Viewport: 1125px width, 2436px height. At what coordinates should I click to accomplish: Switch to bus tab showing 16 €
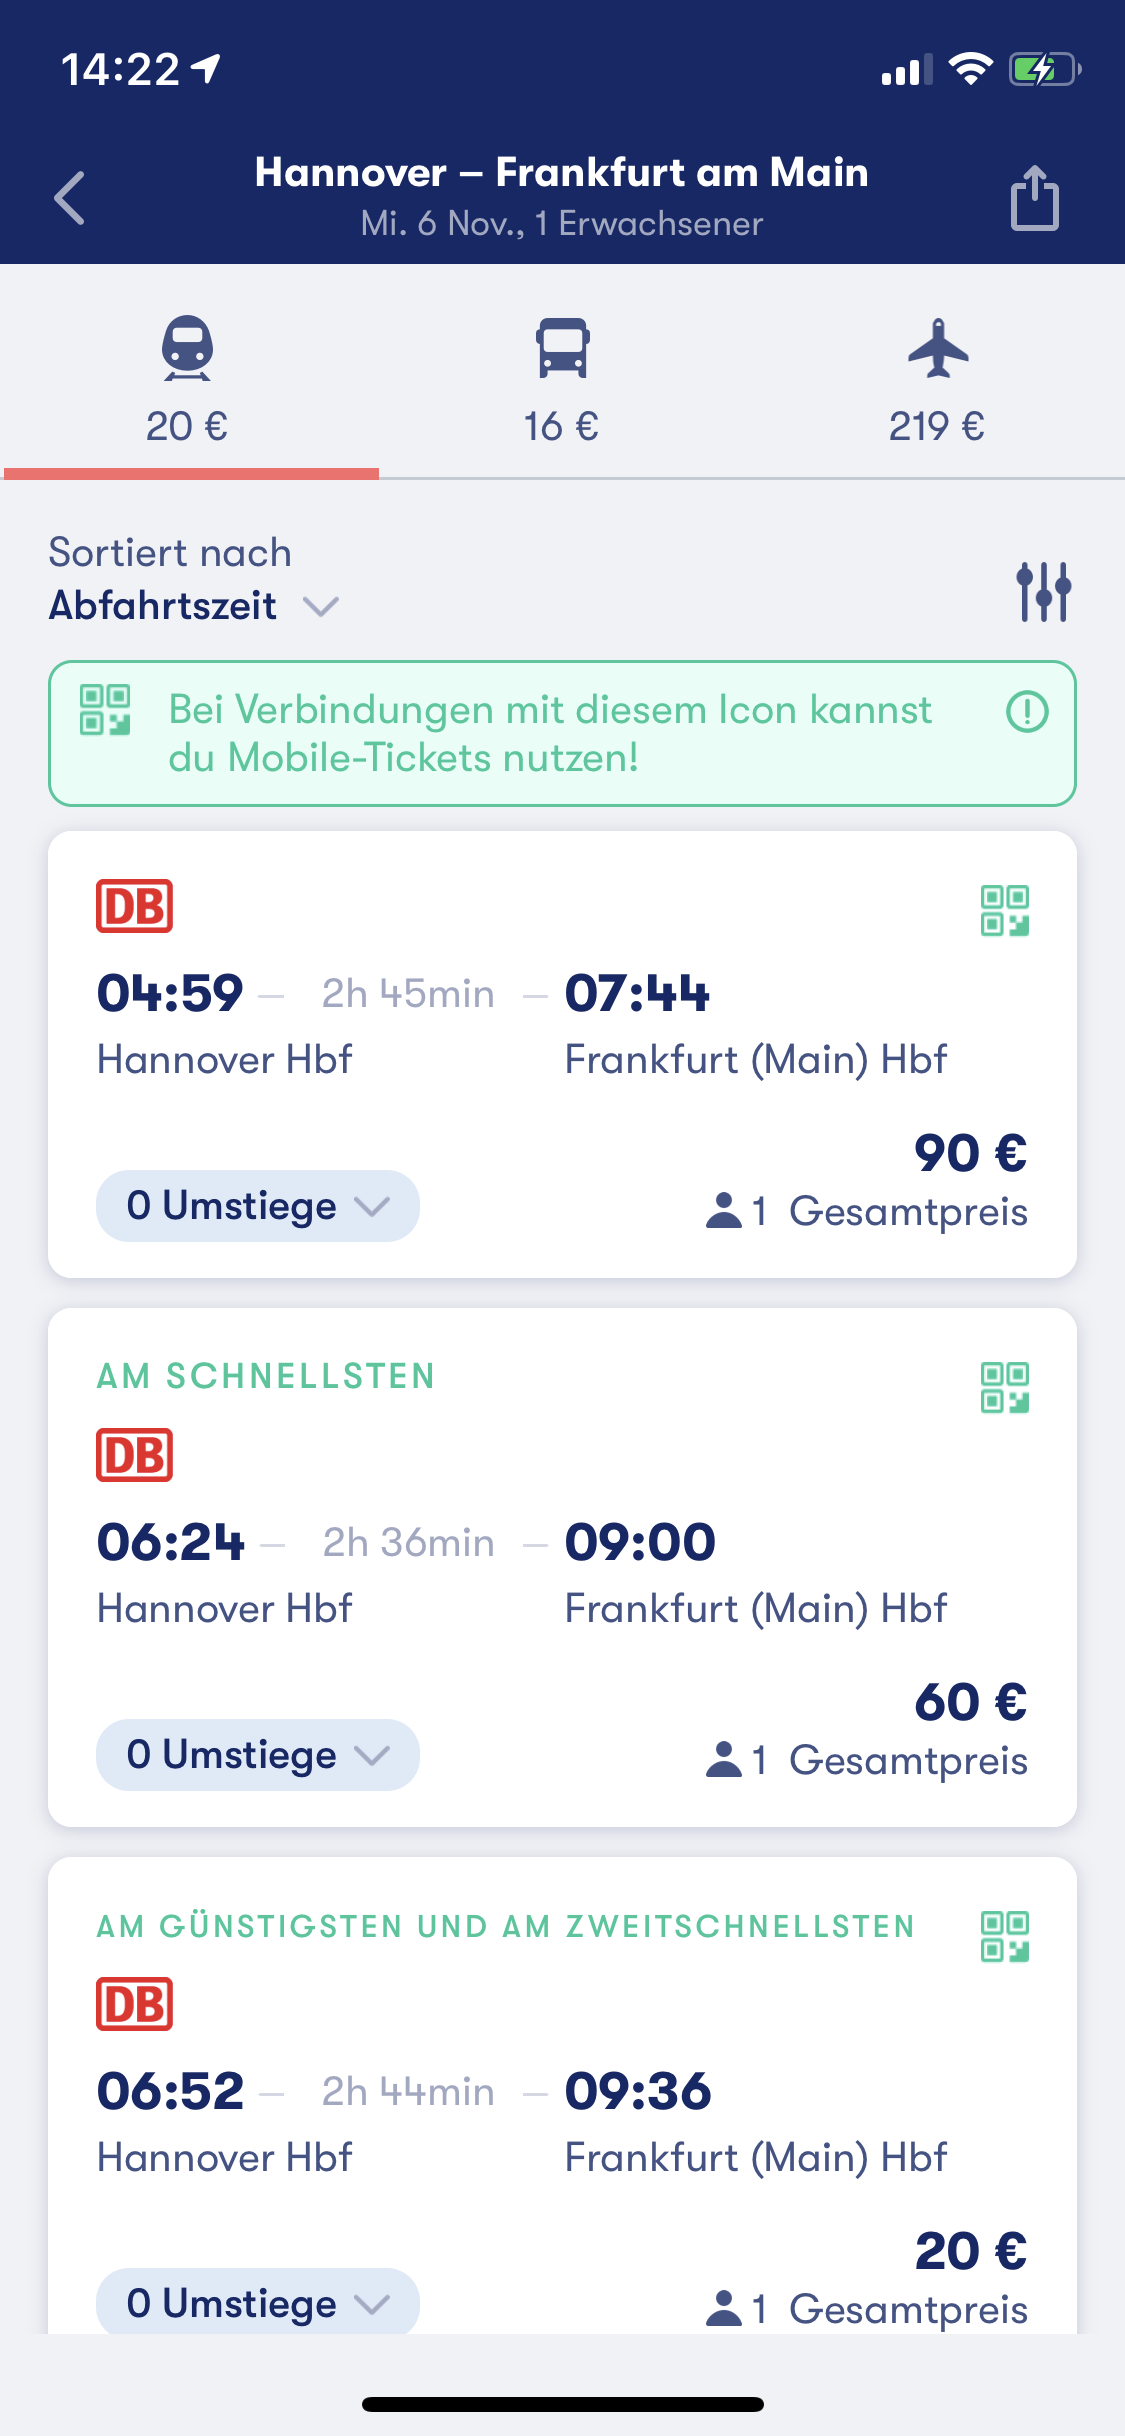pos(562,380)
